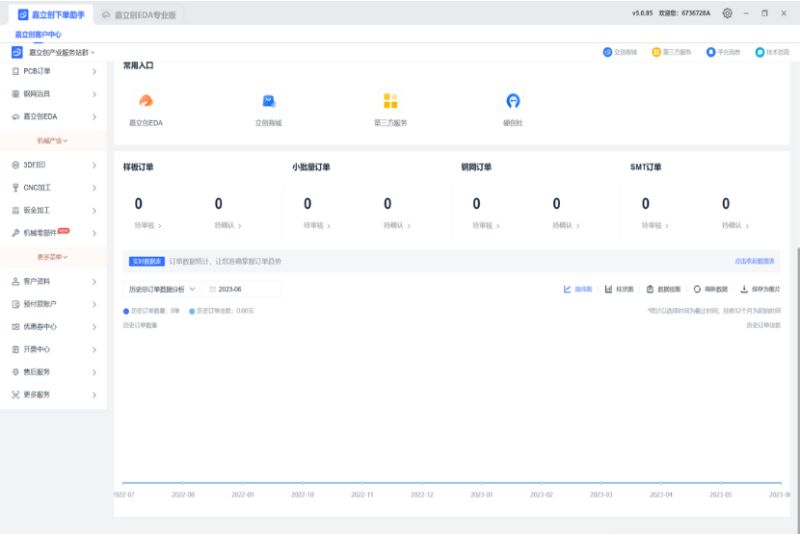Click the refresh data icon
800x534 pixels.
pyautogui.click(x=697, y=289)
